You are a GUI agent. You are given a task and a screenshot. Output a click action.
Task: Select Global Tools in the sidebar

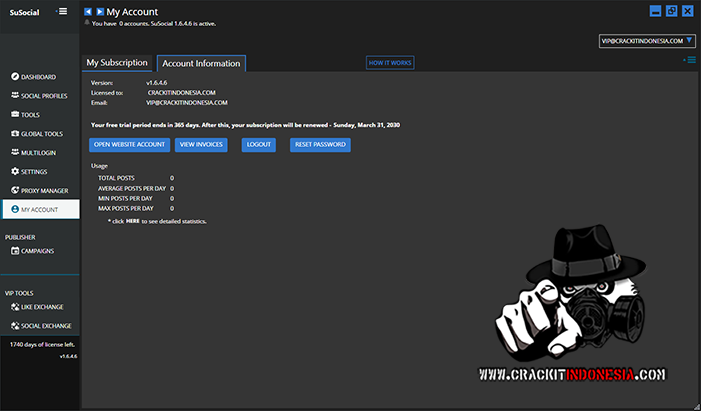point(41,134)
